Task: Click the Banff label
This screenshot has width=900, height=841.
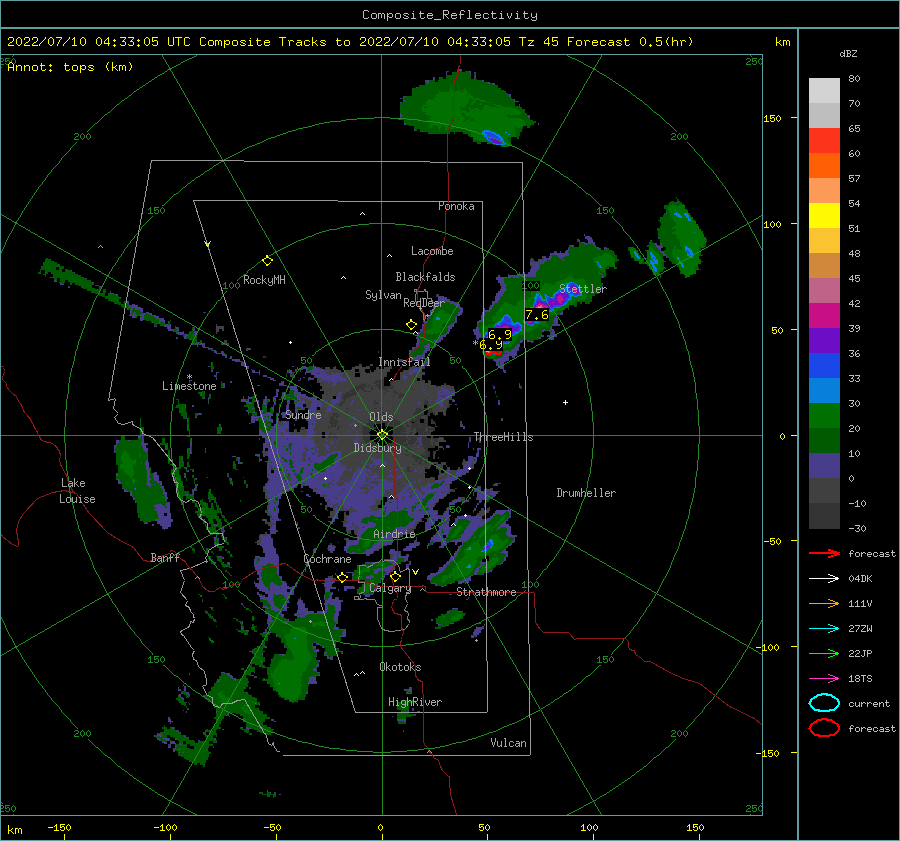Action: pyautogui.click(x=165, y=557)
